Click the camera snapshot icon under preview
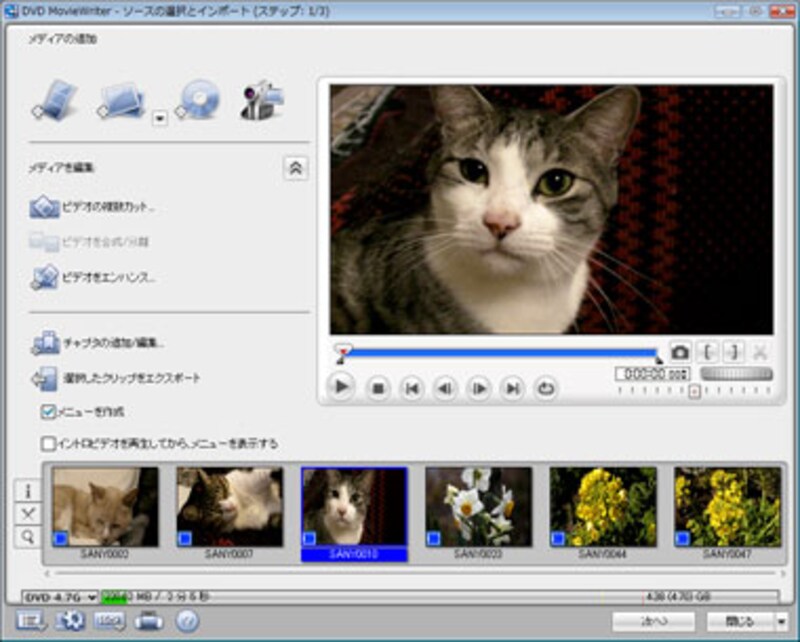 pos(680,352)
